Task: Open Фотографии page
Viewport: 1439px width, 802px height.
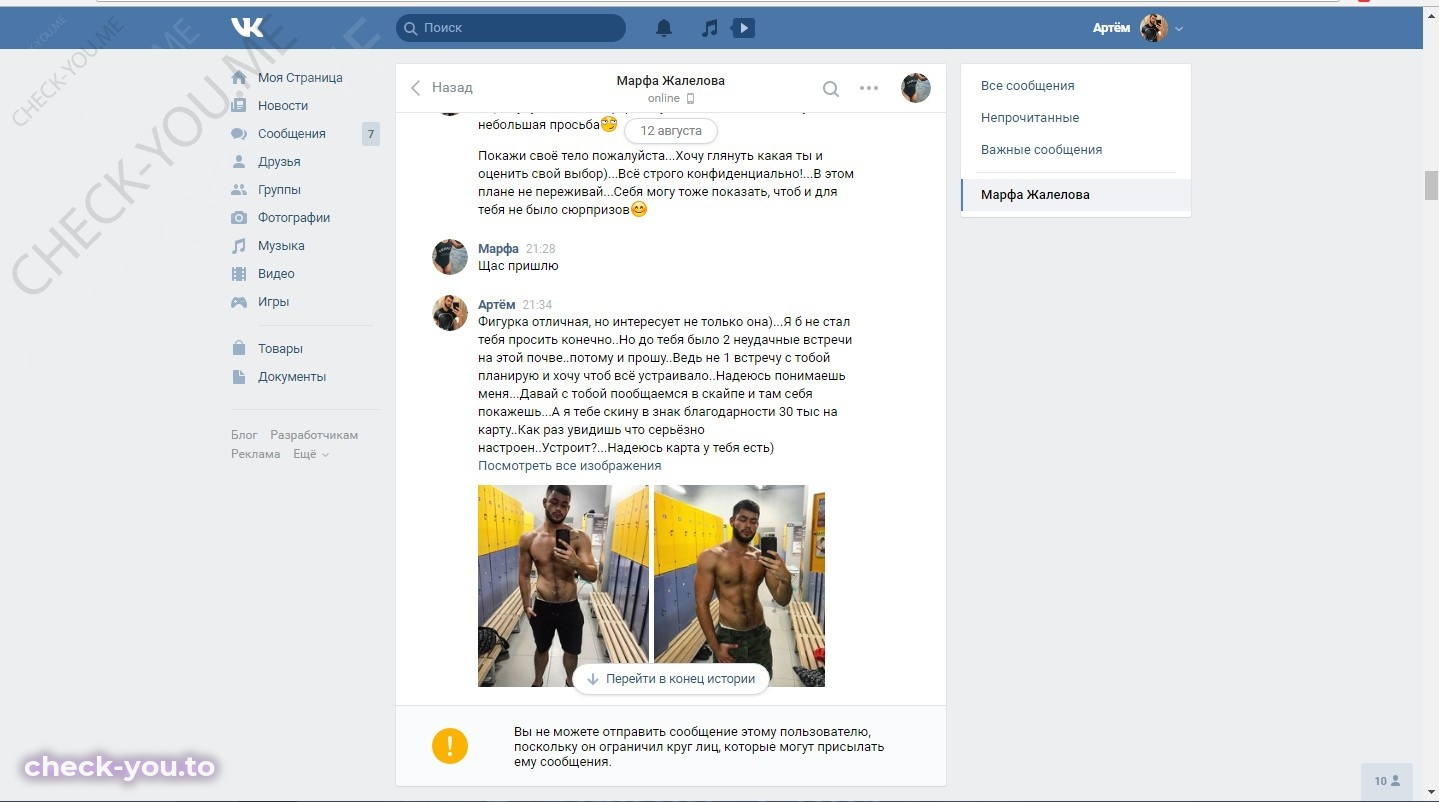Action: 294,218
